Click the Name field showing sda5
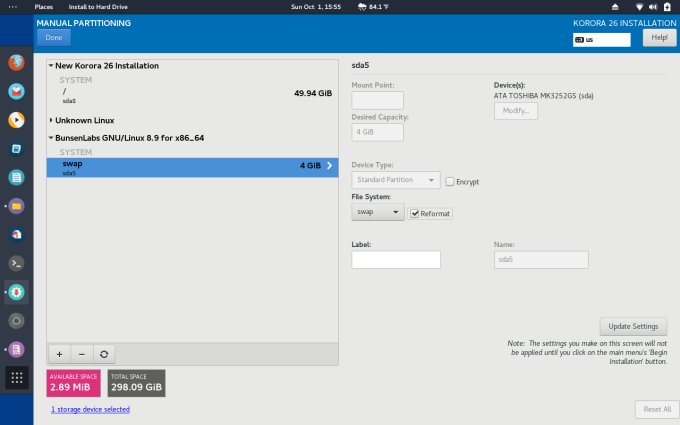 (x=541, y=259)
